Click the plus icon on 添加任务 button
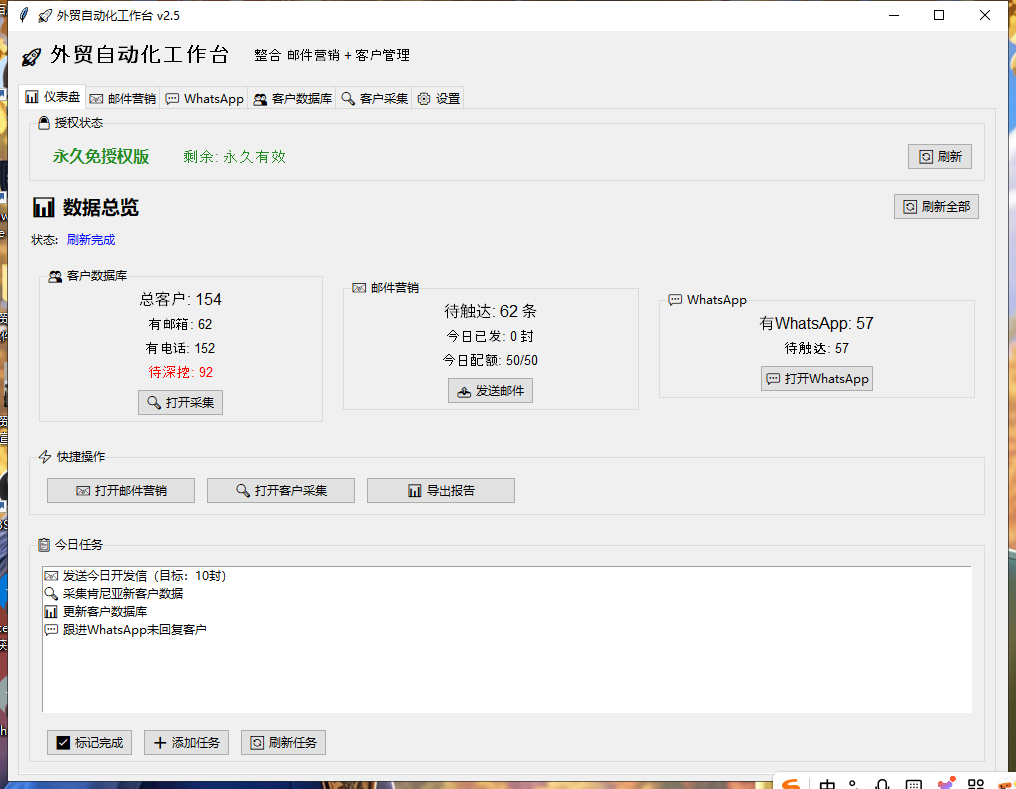1016x789 pixels. coord(160,742)
